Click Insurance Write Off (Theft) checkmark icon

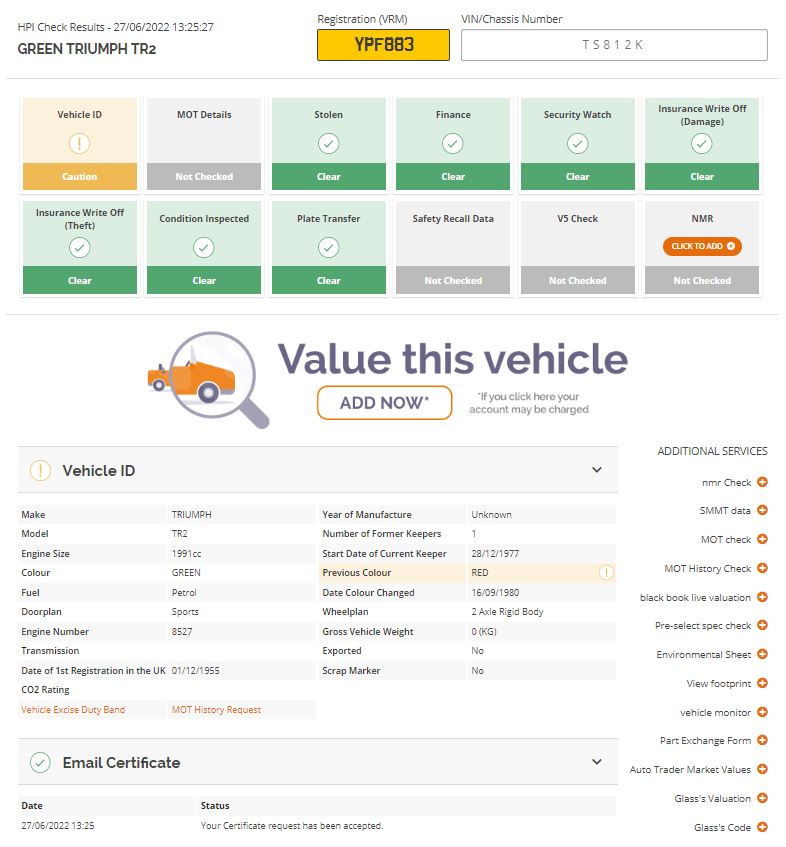79,247
